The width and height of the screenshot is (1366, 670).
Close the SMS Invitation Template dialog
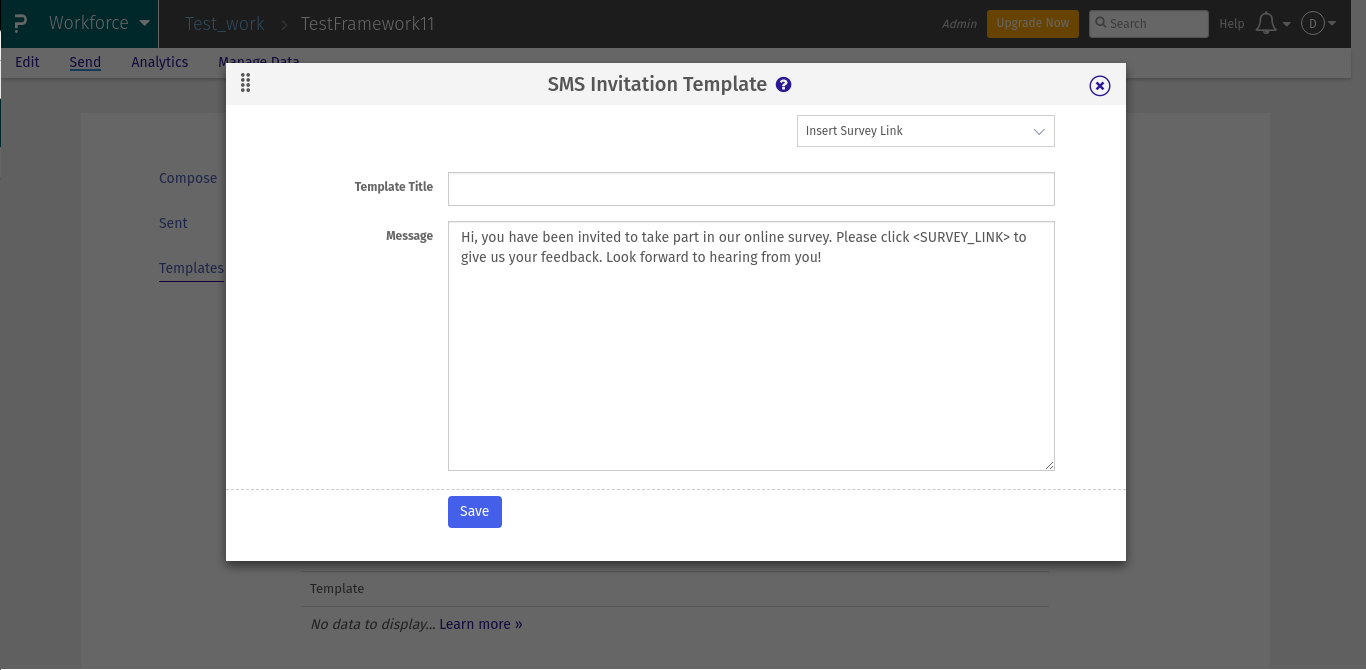(1099, 86)
